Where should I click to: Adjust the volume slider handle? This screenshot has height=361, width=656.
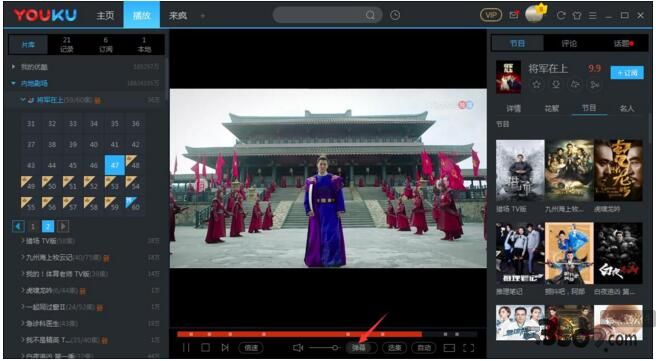tap(335, 348)
